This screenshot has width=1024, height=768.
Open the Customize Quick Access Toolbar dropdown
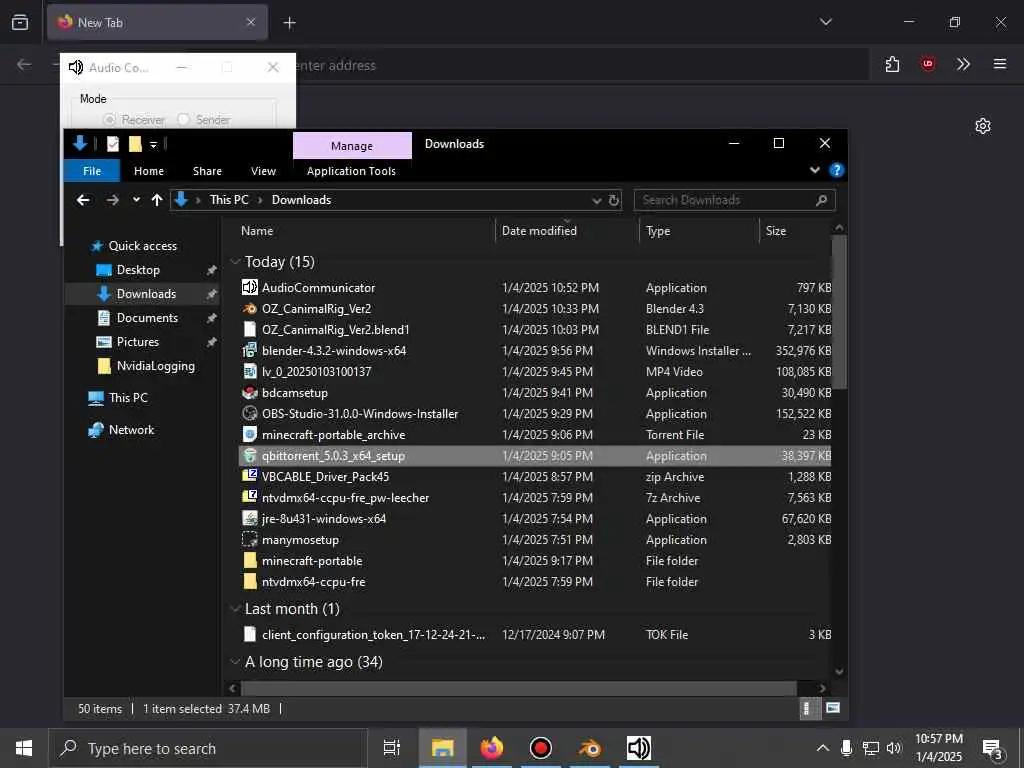click(153, 144)
